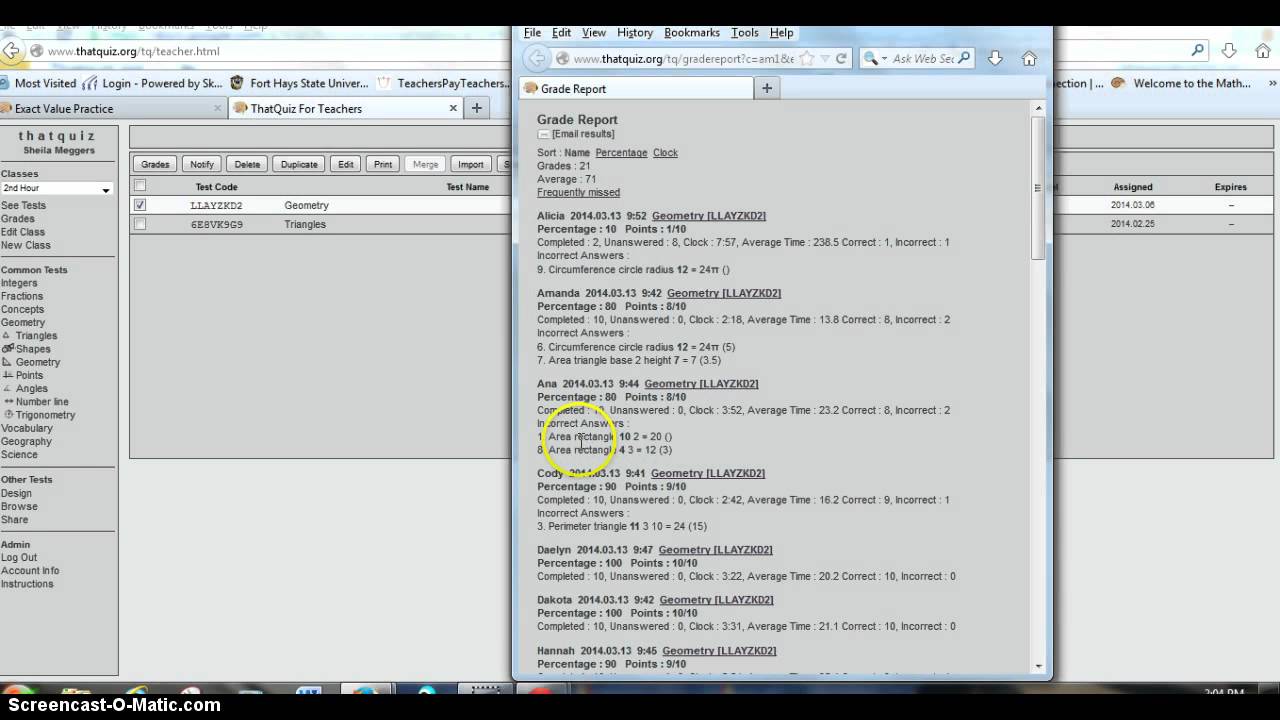Open Frequently missed link
Screen dimensions: 1280x720
tap(578, 192)
